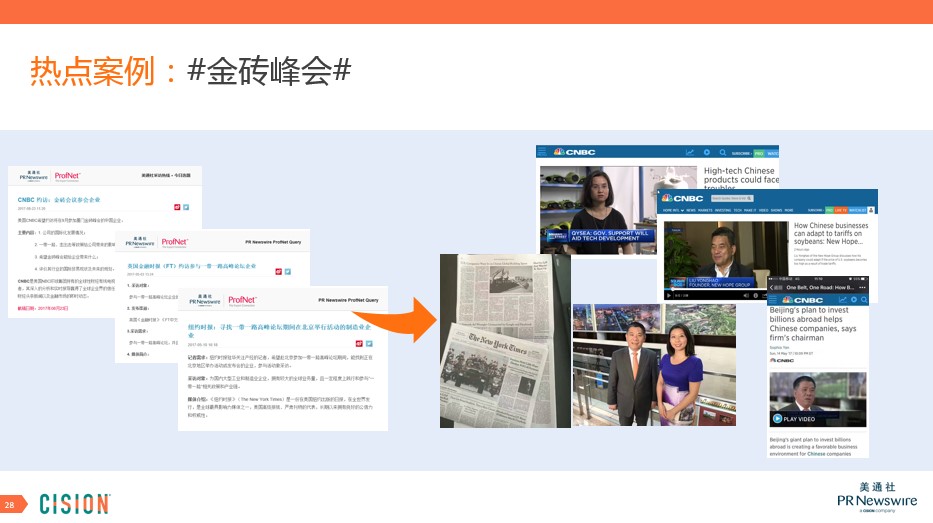This screenshot has width=933, height=523.
Task: Click play circle icon in mobile CNBC header
Action: click(854, 300)
